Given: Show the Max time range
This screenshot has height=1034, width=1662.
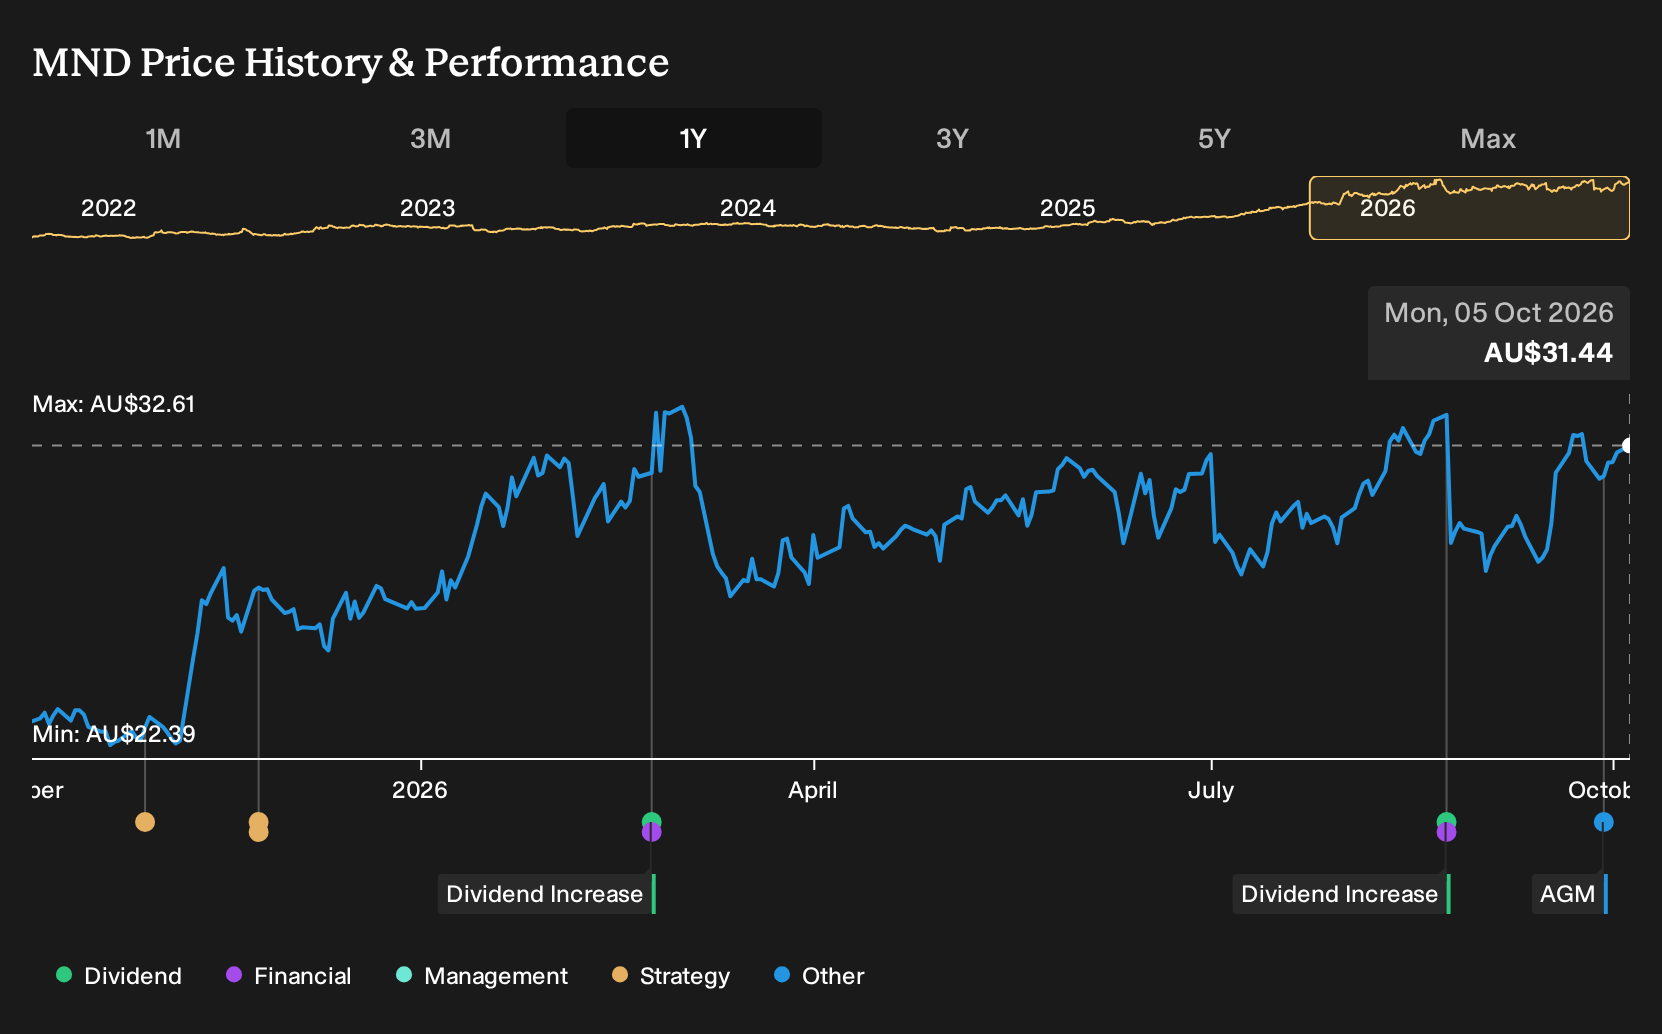Looking at the screenshot, I should 1488,138.
